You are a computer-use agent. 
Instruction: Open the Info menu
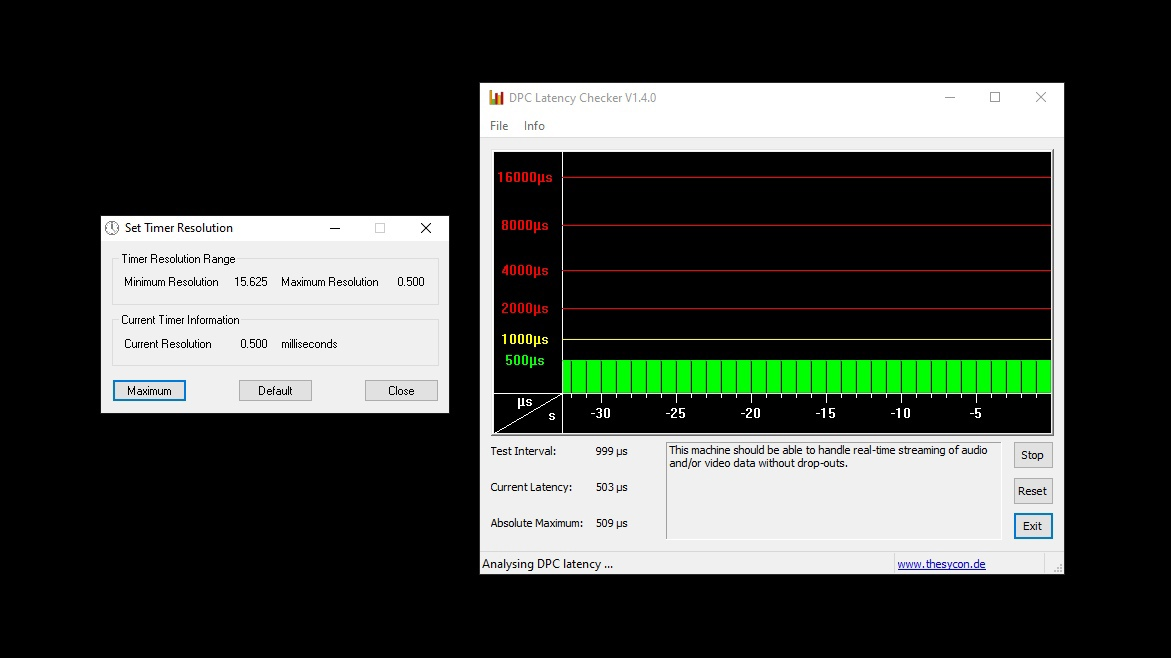point(534,126)
